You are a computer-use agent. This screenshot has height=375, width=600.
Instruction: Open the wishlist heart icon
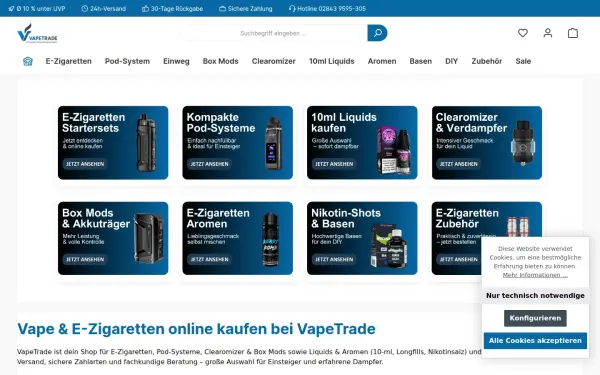(523, 33)
